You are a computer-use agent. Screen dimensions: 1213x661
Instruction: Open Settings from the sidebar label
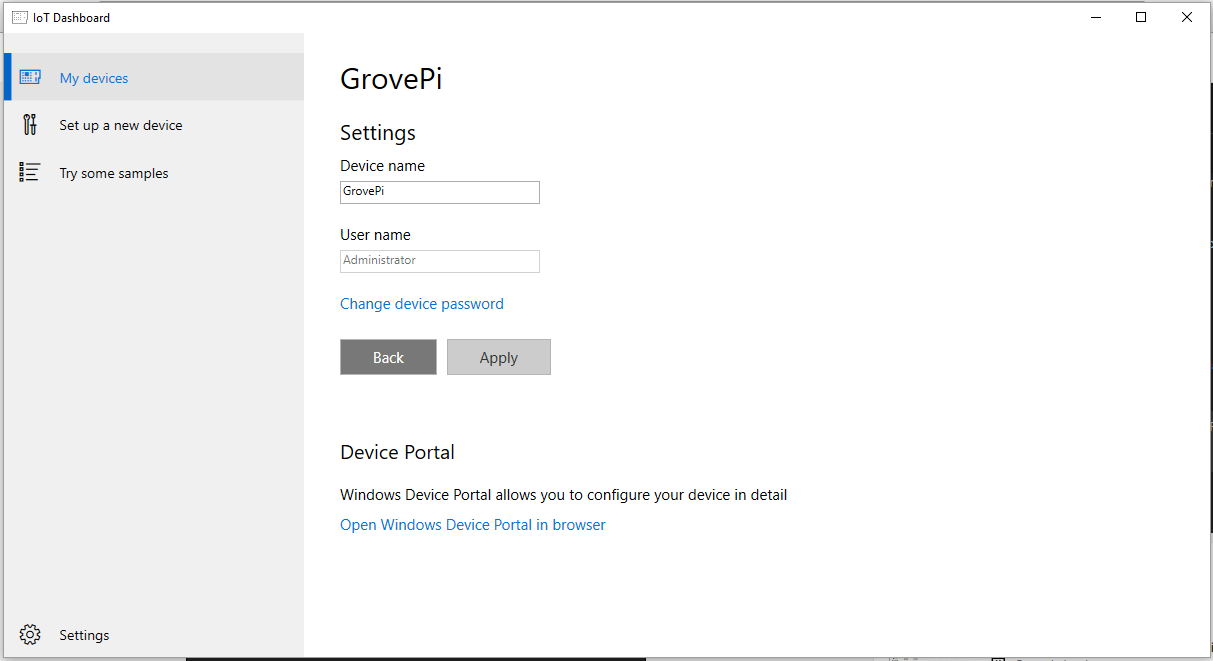coord(84,635)
